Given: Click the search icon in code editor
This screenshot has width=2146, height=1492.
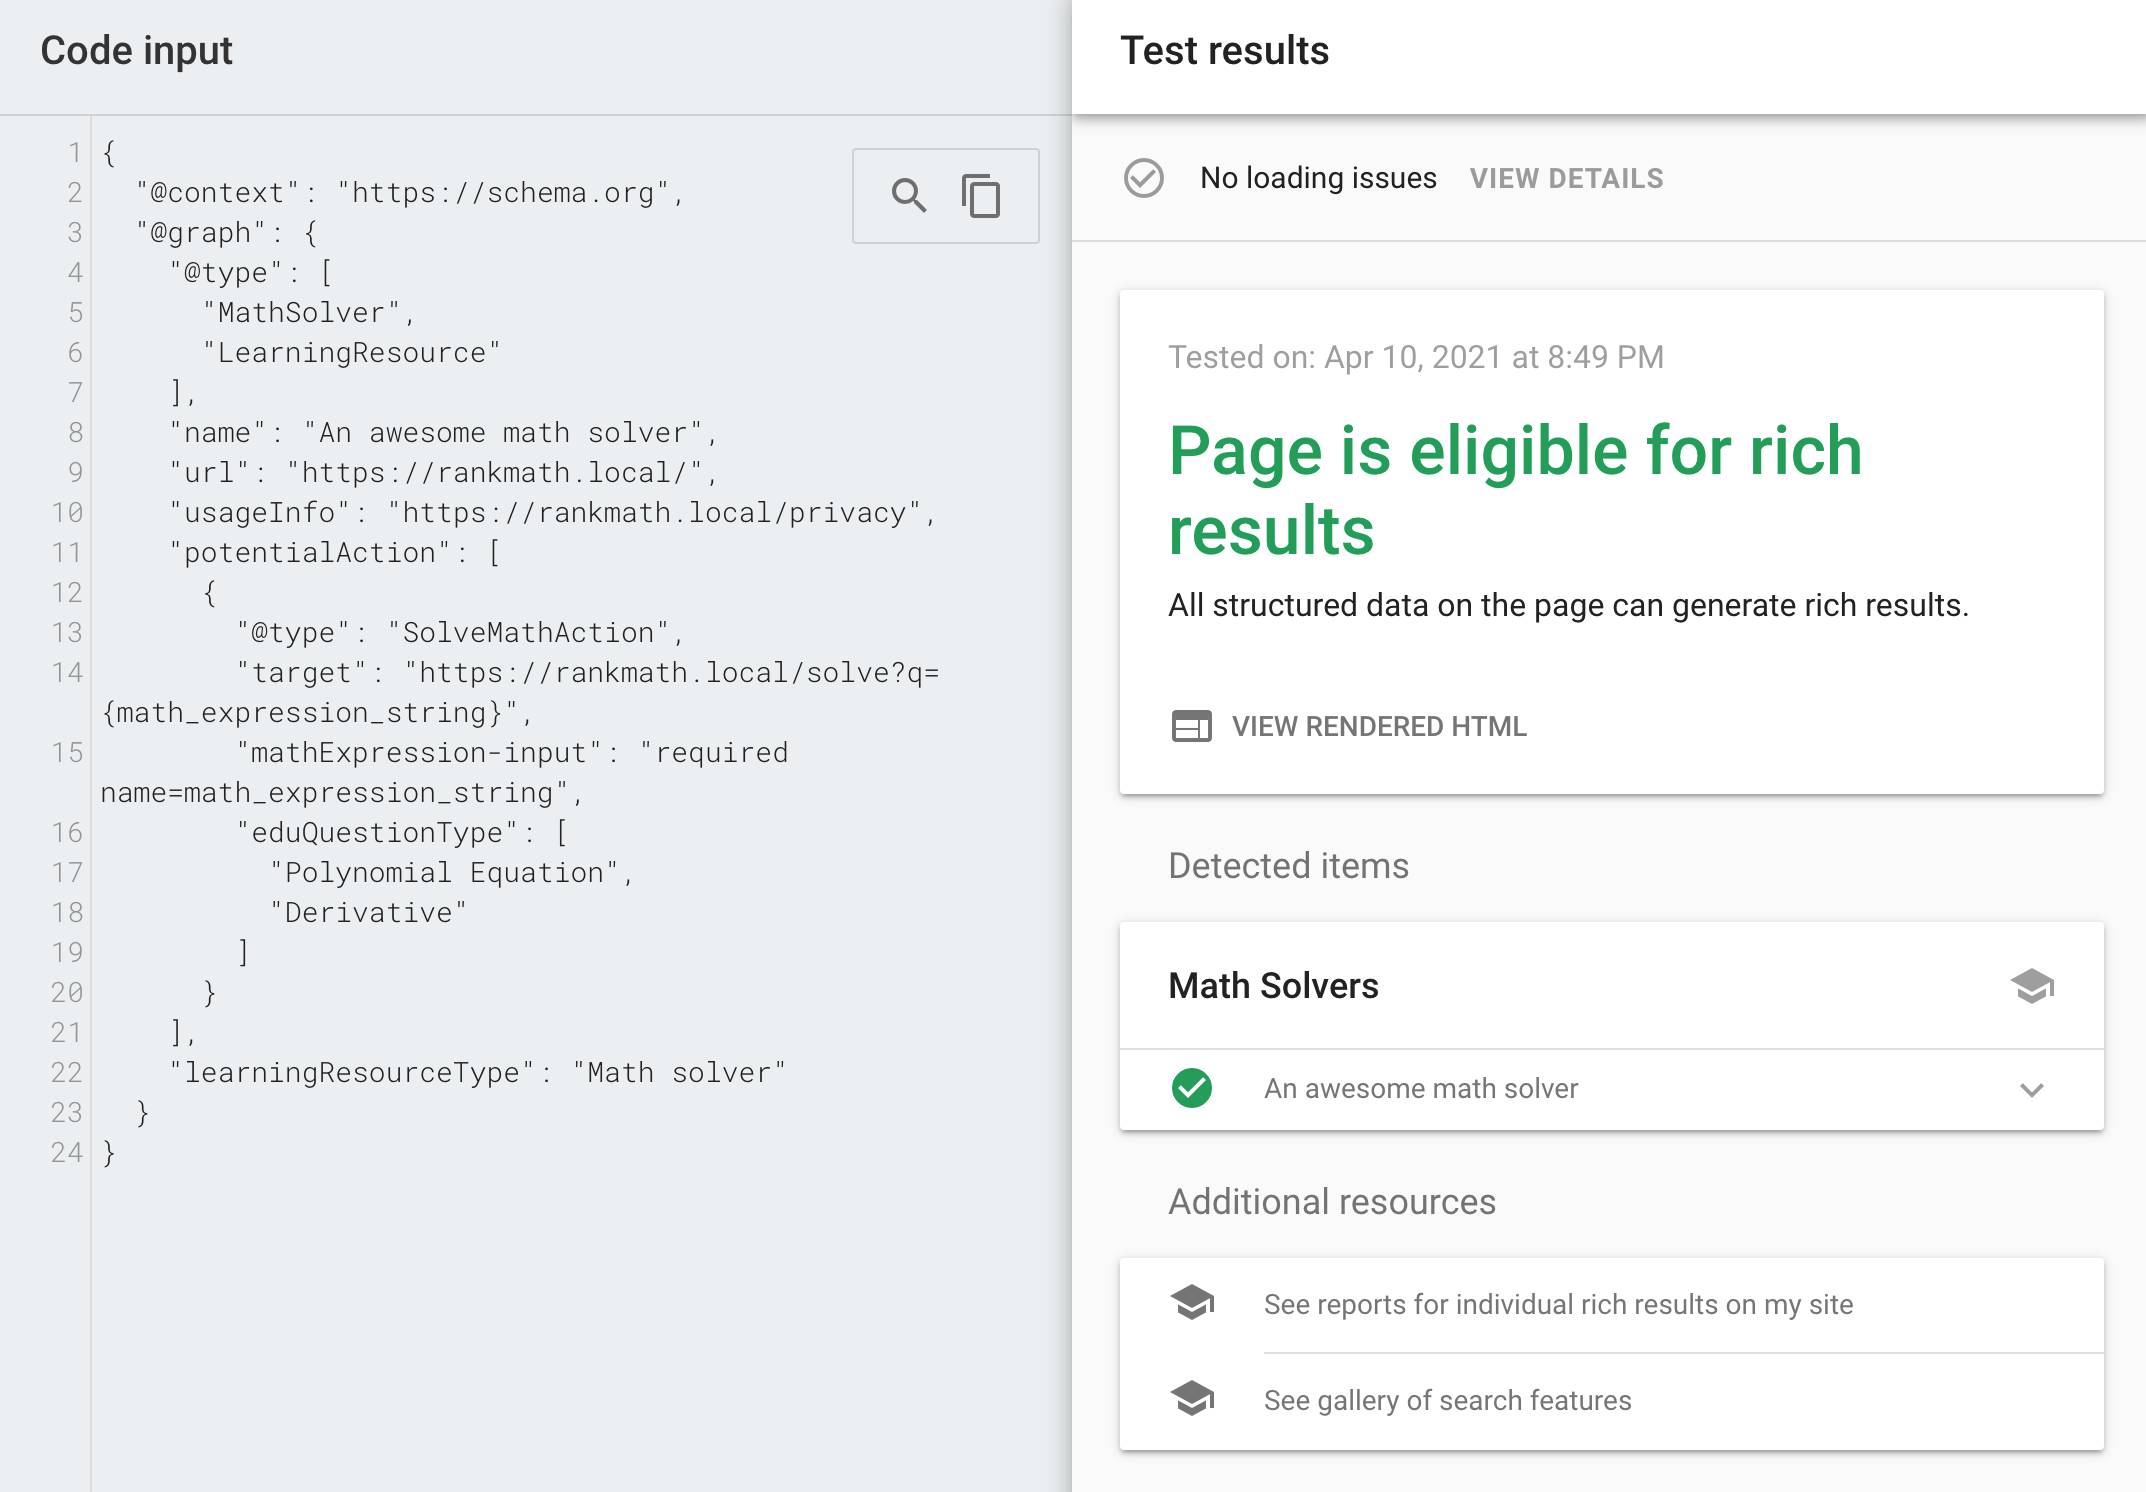Looking at the screenshot, I should pyautogui.click(x=908, y=195).
